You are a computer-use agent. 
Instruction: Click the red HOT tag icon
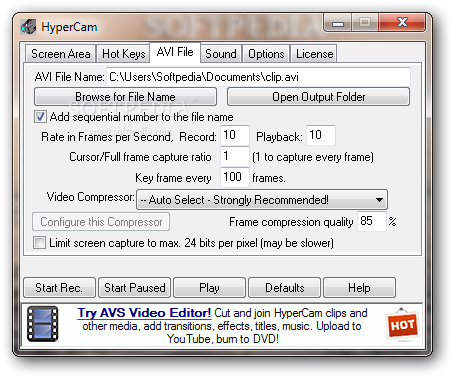402,324
